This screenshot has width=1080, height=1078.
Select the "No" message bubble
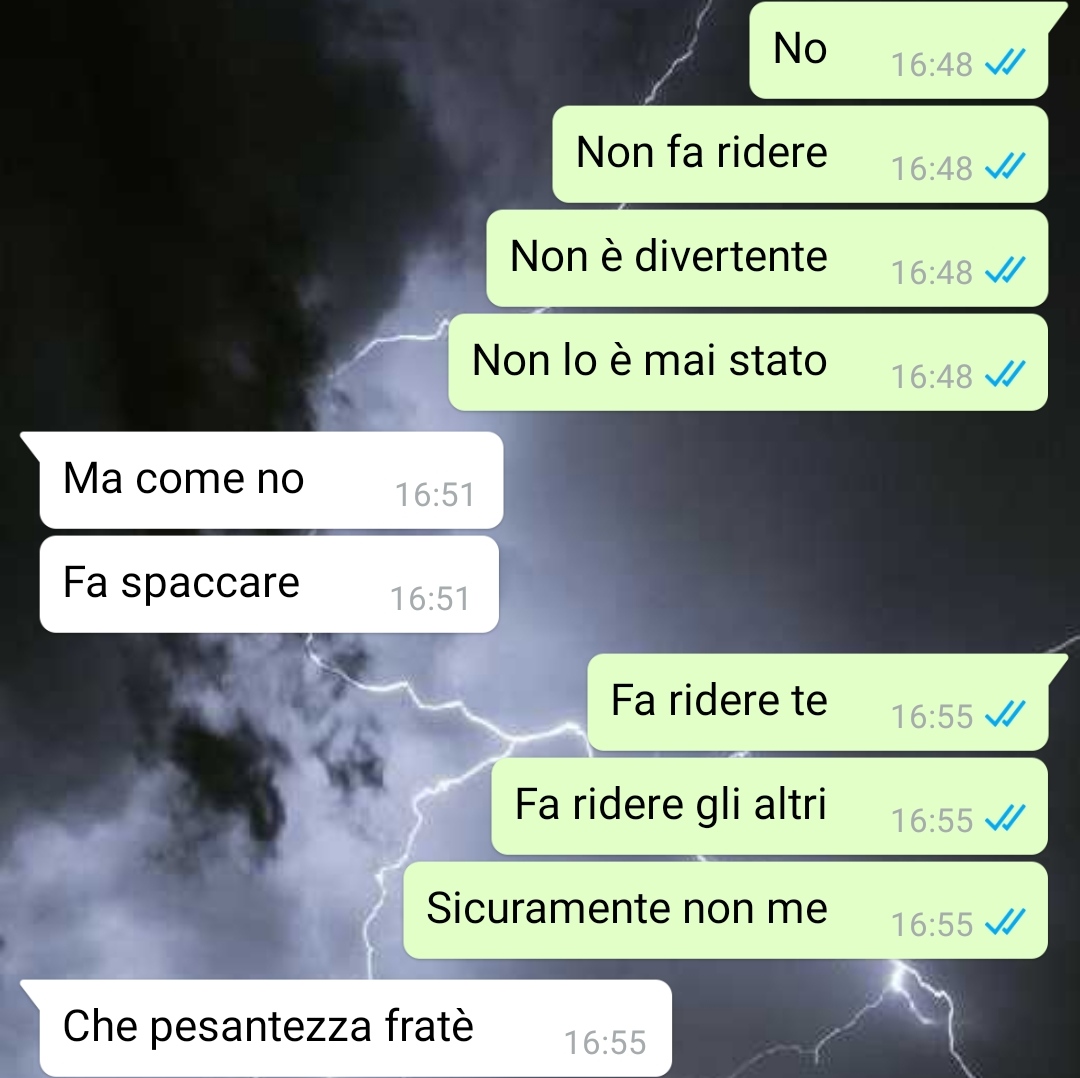coord(899,50)
